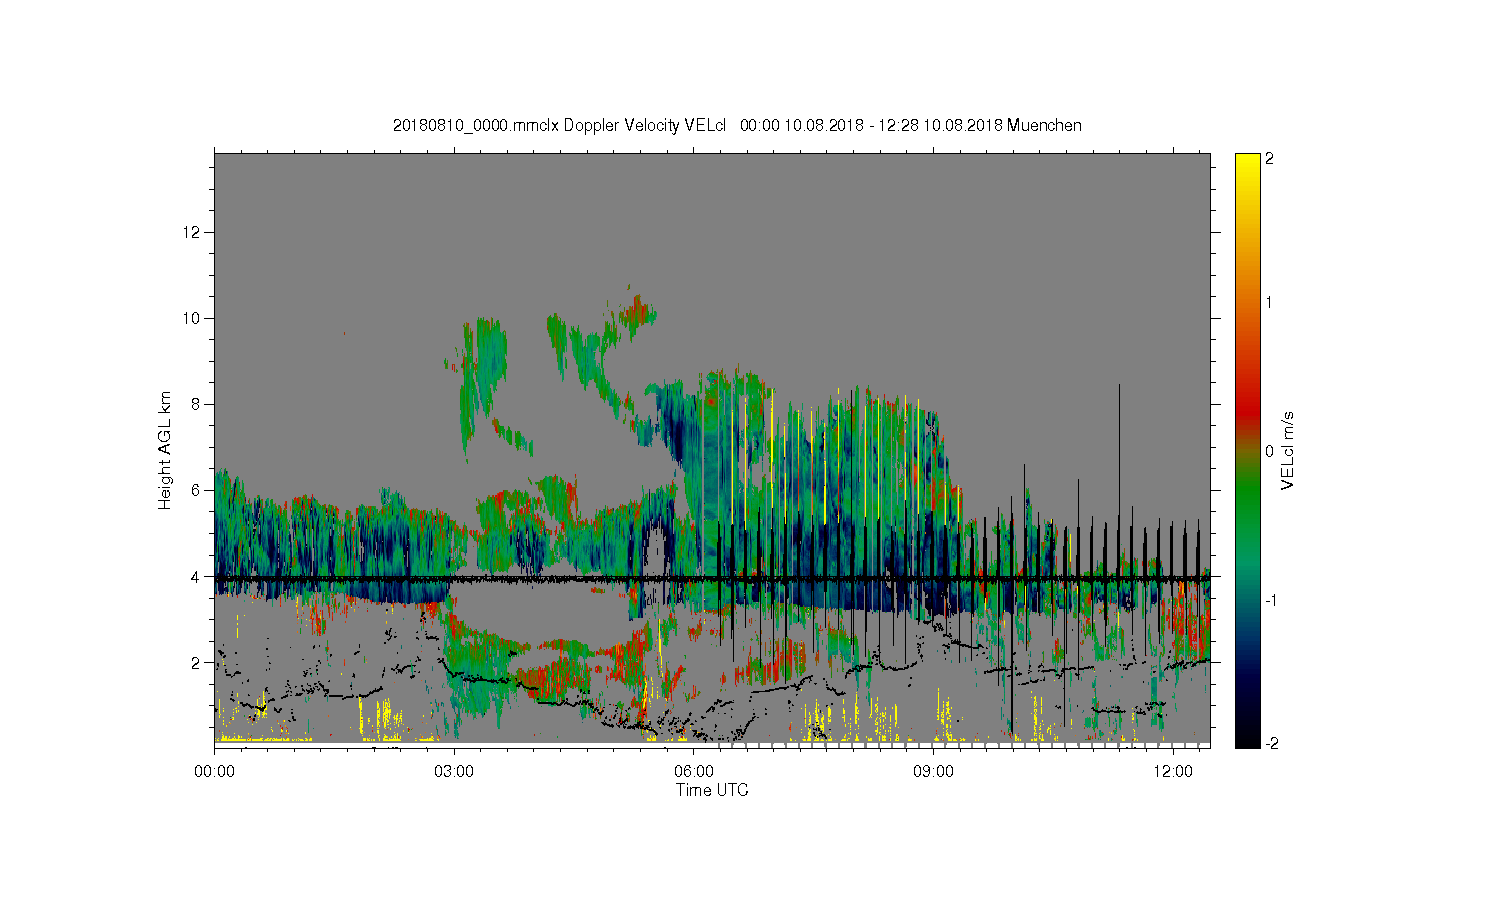Image resolution: width=1500 pixels, height=900 pixels.
Task: Click the plot title starting with 20180810_0000.mmclx
Action: [737, 125]
